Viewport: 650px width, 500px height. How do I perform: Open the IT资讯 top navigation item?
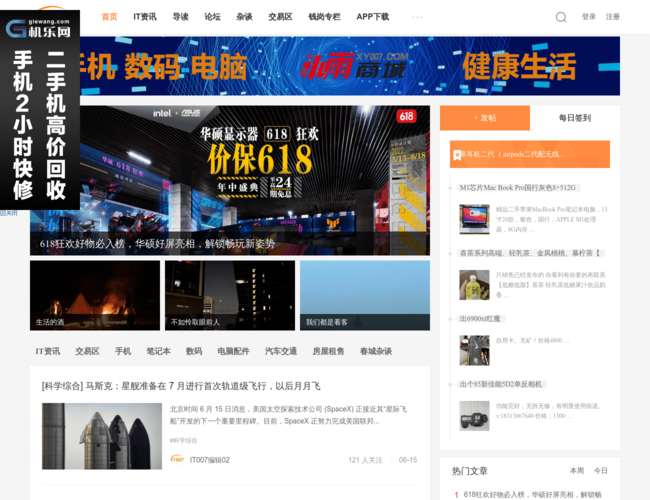tap(145, 17)
